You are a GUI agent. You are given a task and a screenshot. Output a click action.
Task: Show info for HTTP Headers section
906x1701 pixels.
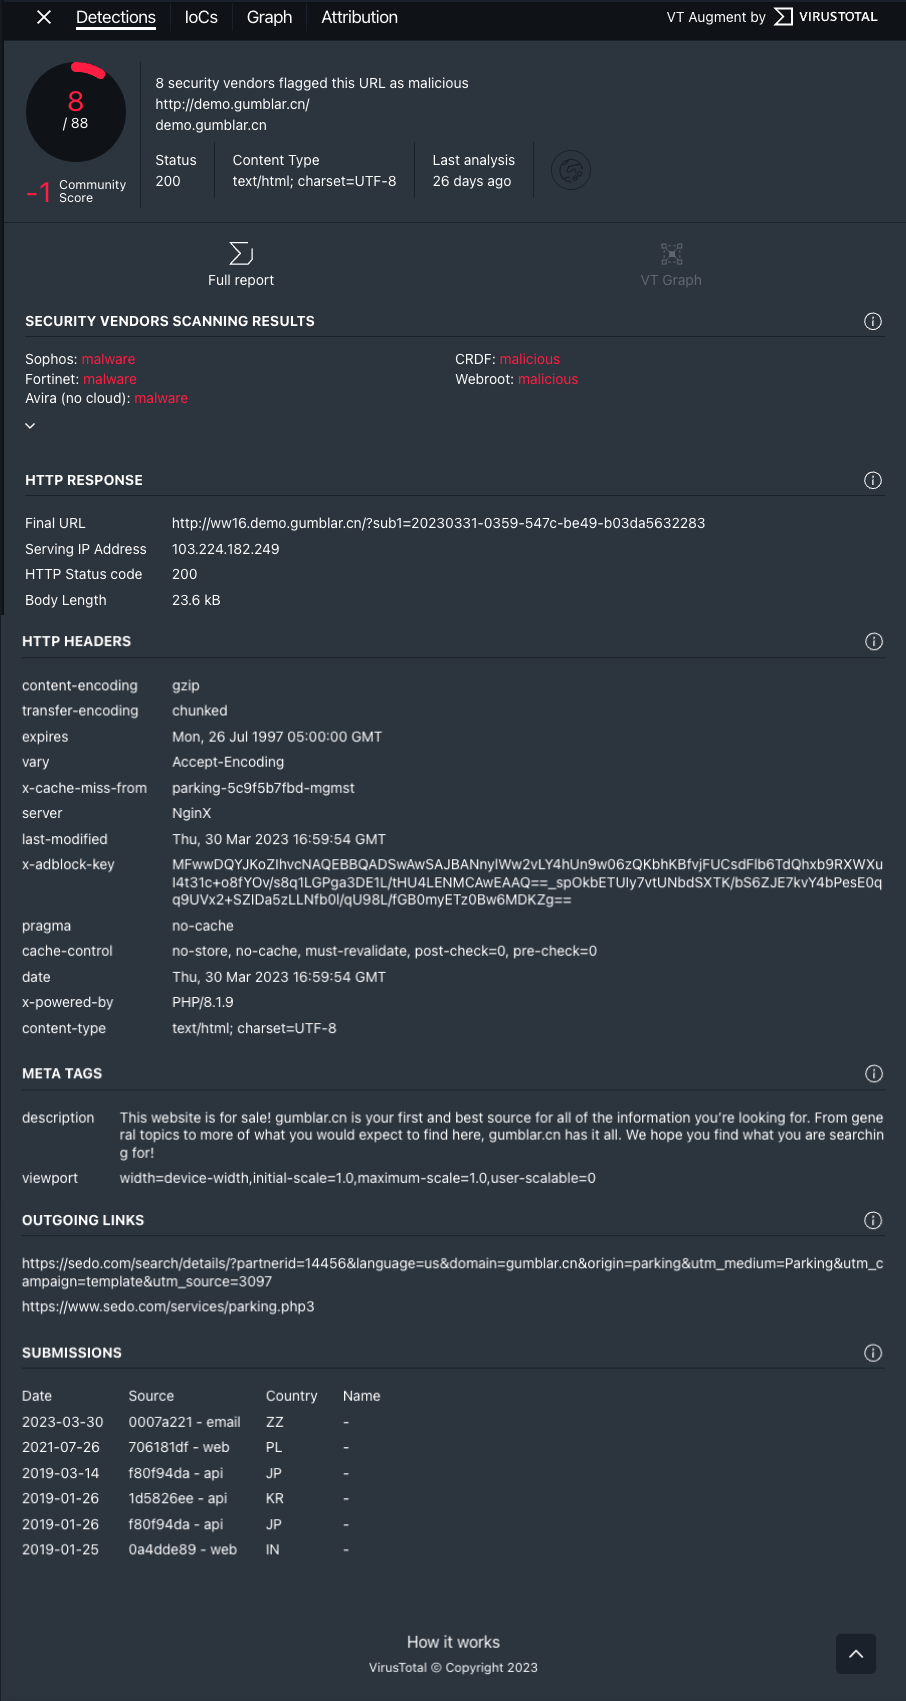874,641
